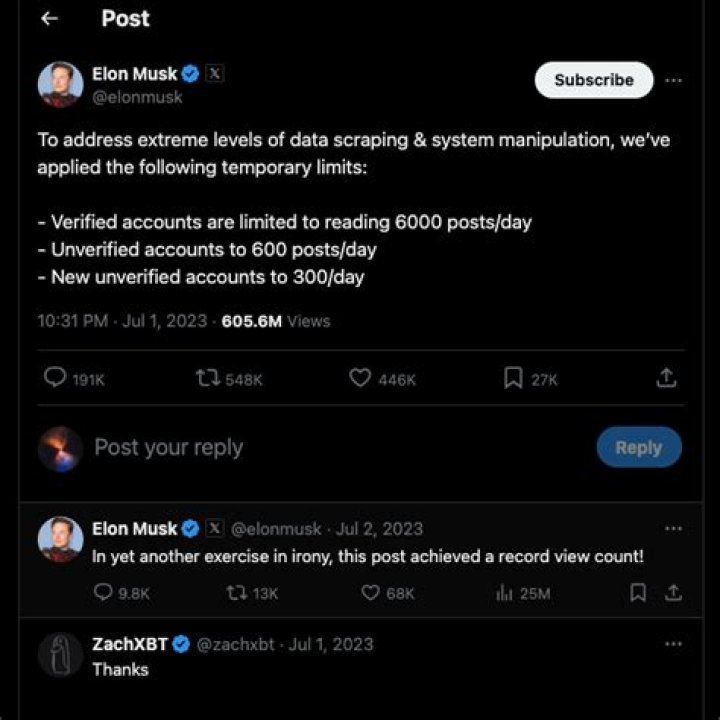Bookmark the irony reply post

(x=638, y=593)
